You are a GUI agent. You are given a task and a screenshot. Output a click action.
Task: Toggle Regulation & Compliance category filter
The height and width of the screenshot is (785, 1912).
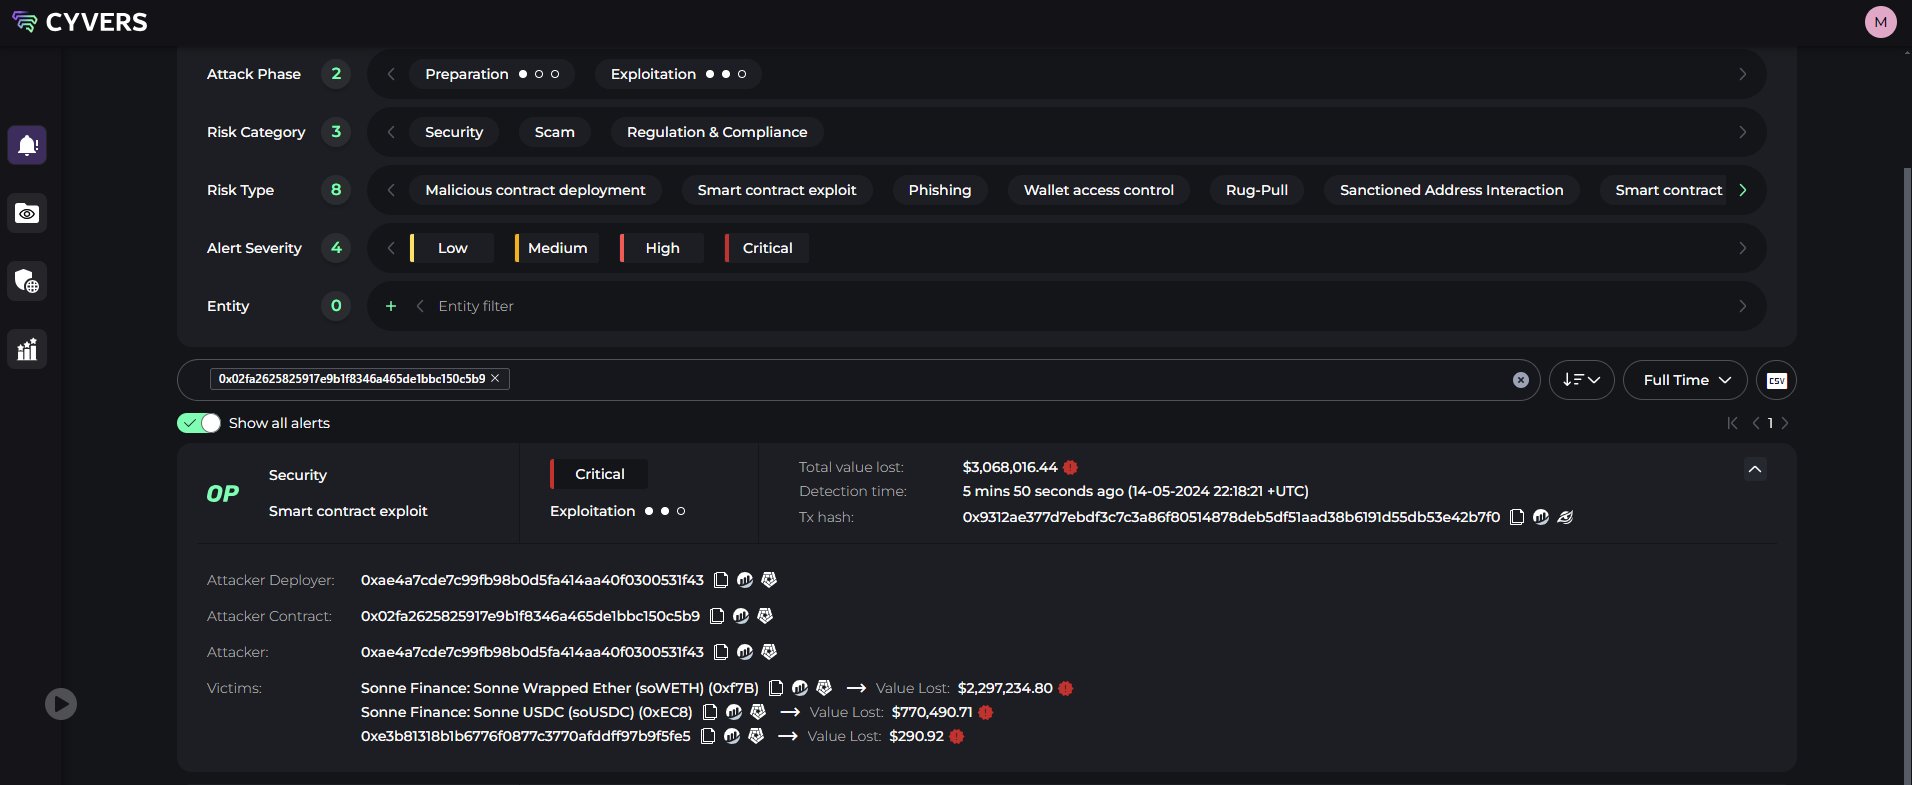coord(717,132)
